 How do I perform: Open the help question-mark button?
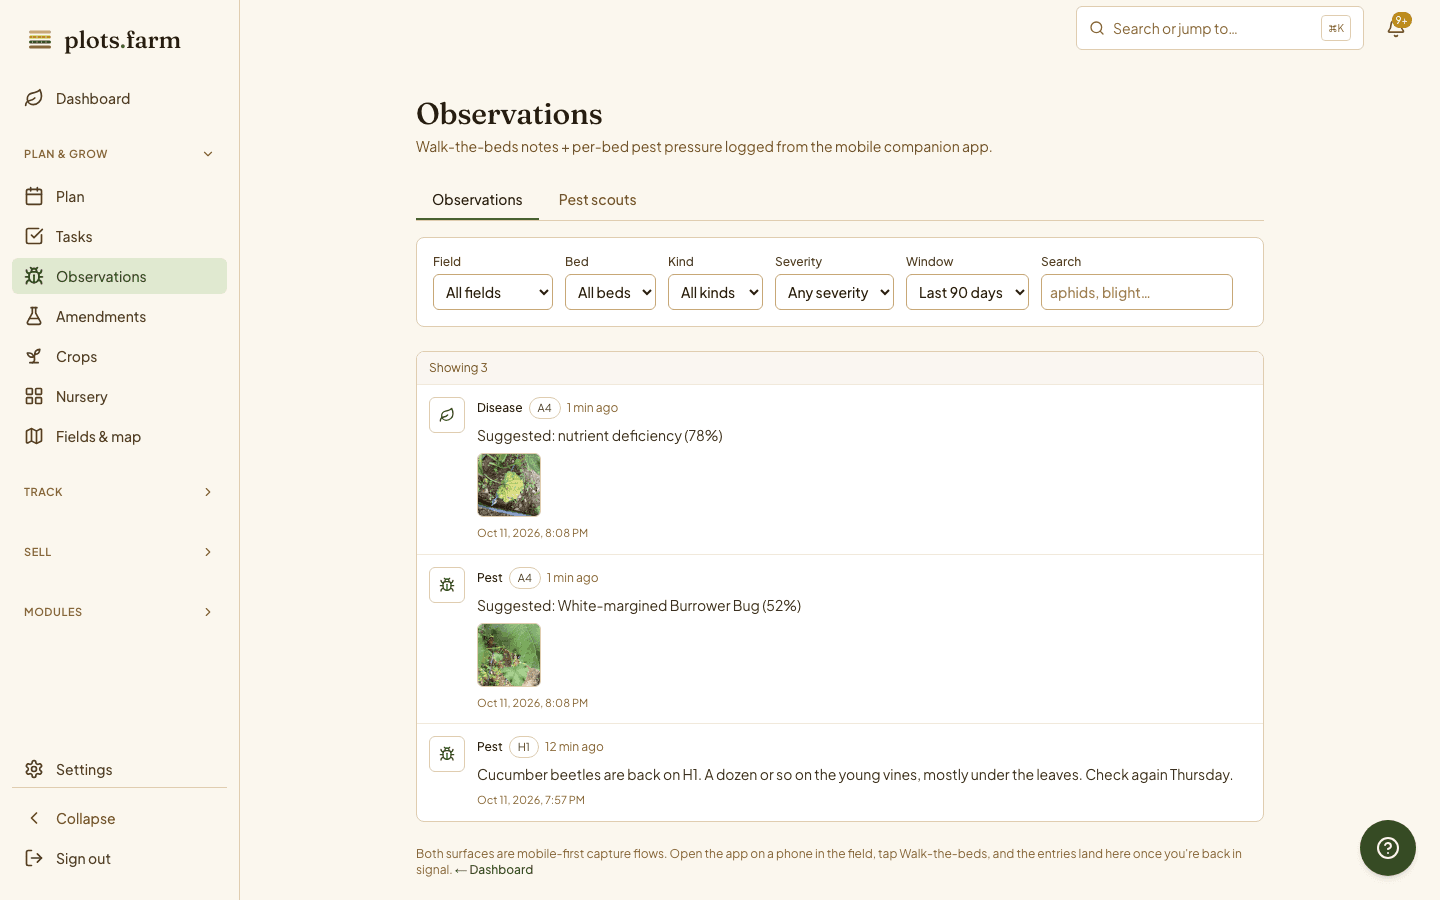click(x=1388, y=848)
